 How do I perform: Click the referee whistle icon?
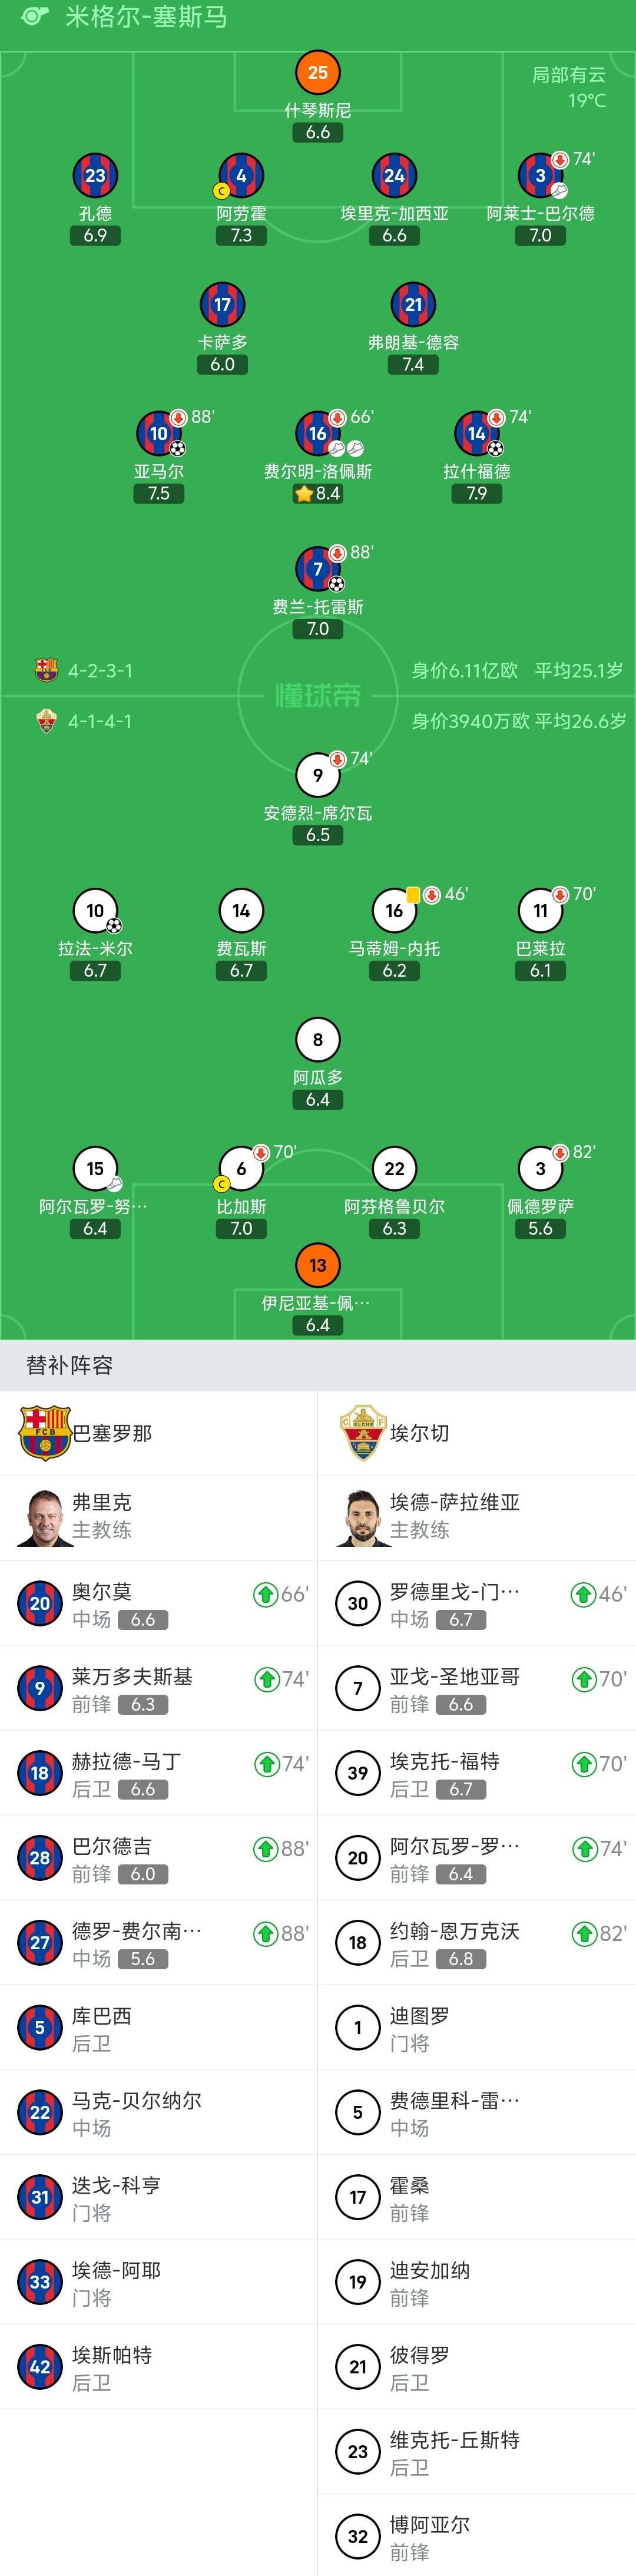(x=35, y=17)
